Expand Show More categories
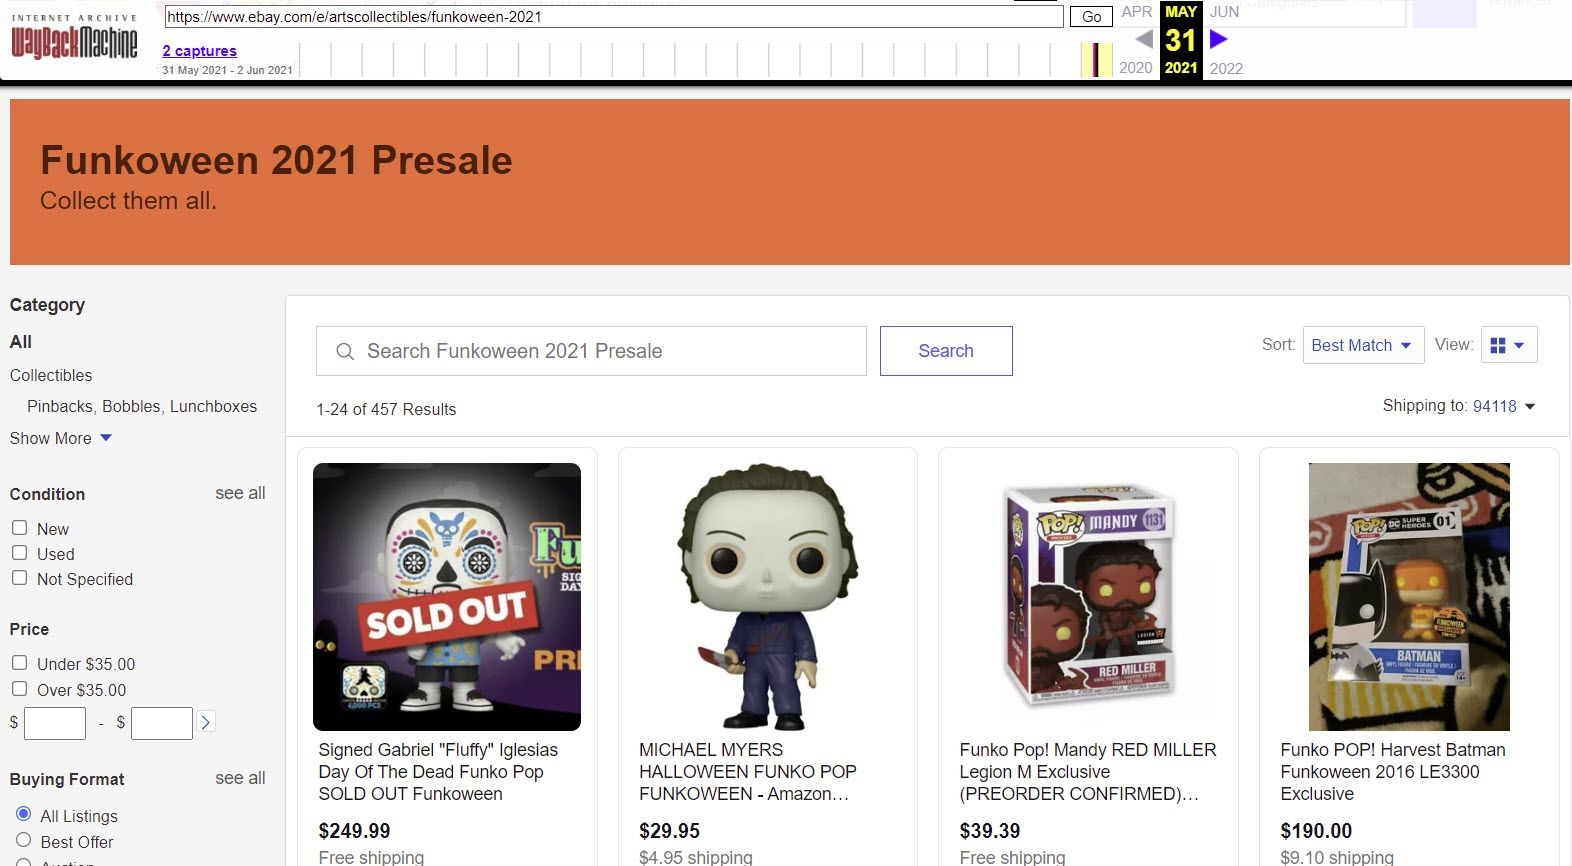 click(61, 438)
